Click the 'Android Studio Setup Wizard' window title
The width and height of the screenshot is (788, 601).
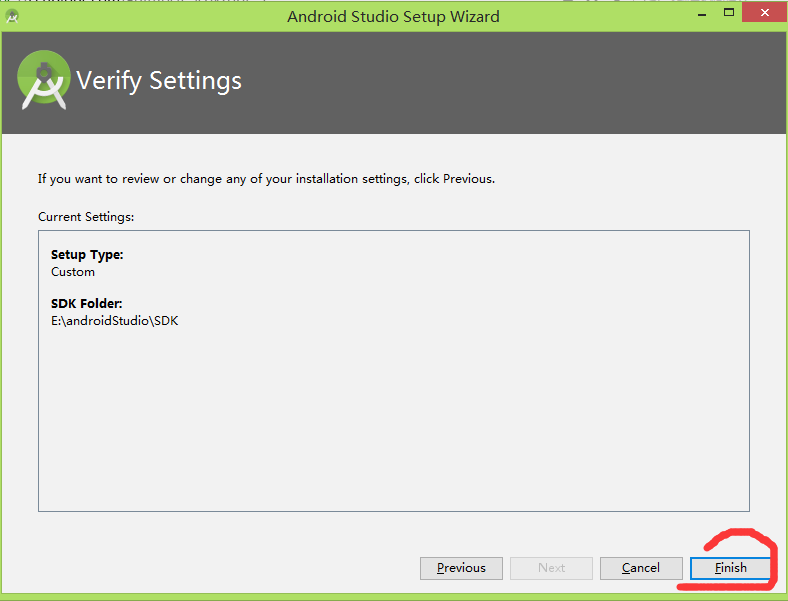click(x=393, y=17)
